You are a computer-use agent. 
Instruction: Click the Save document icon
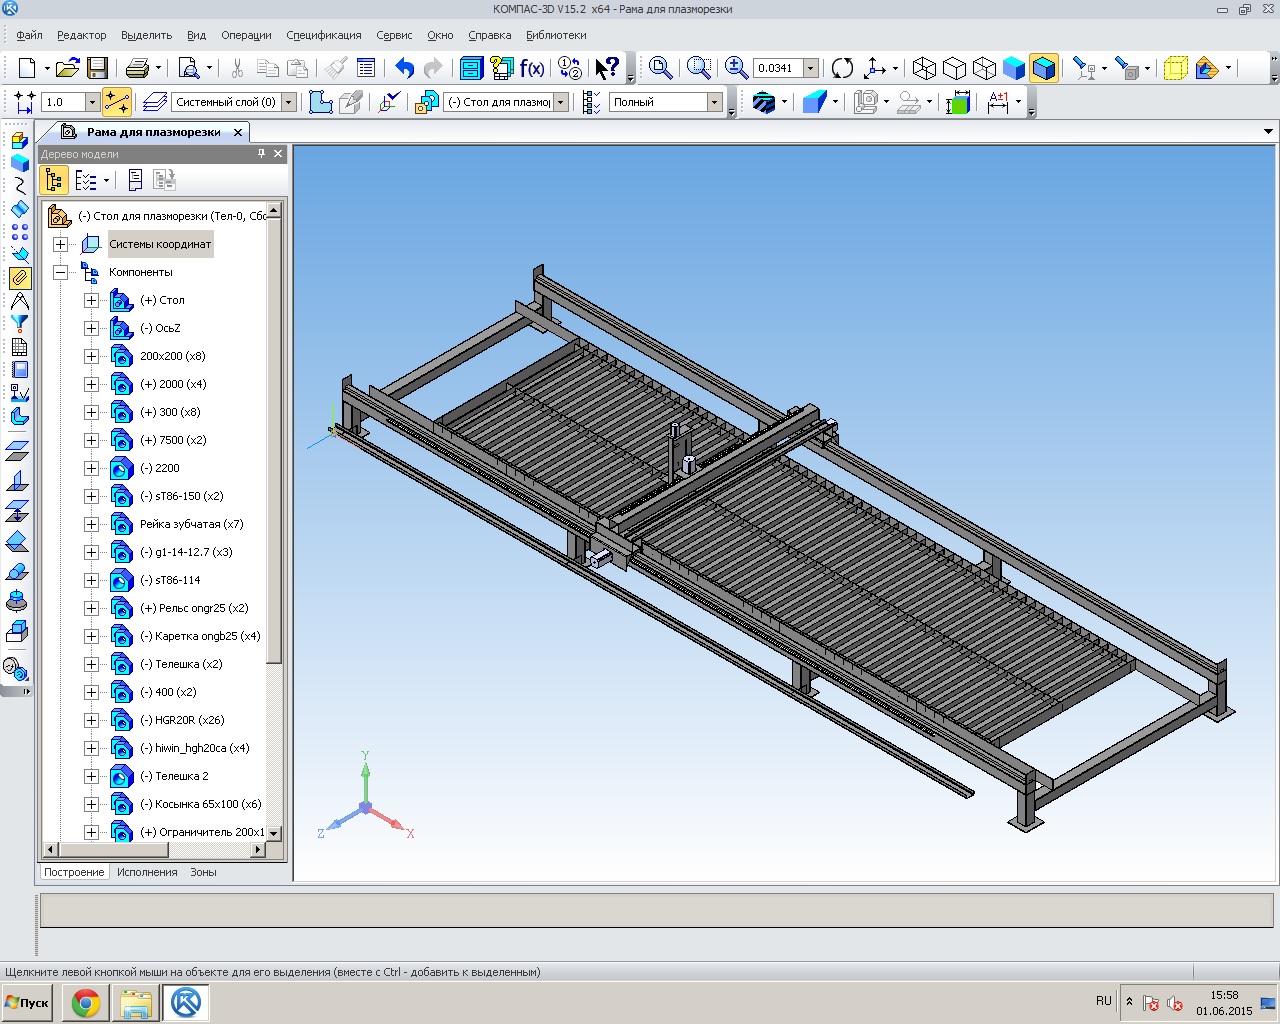coord(97,68)
